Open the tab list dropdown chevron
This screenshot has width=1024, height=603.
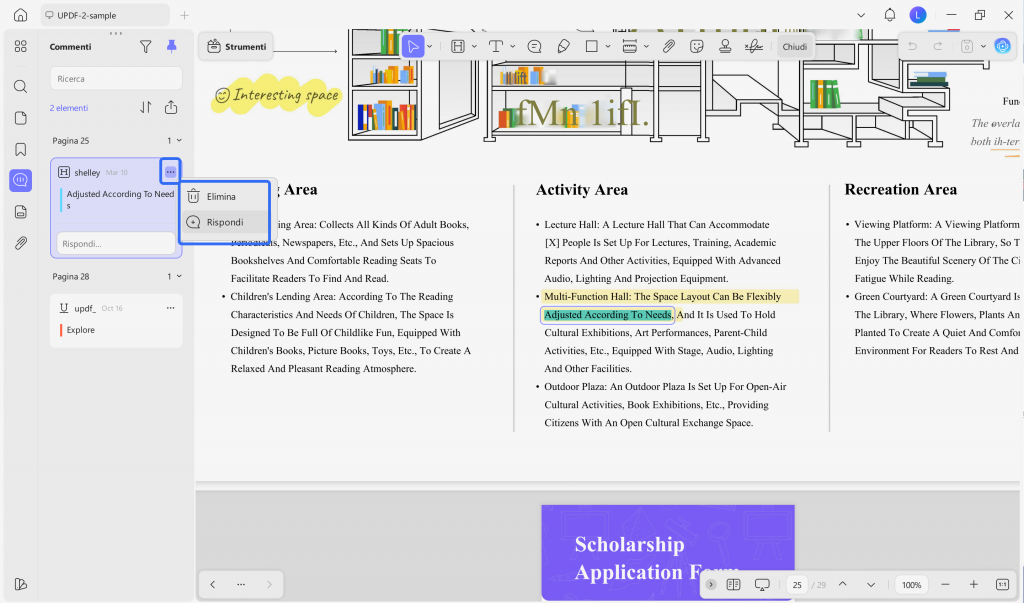861,15
